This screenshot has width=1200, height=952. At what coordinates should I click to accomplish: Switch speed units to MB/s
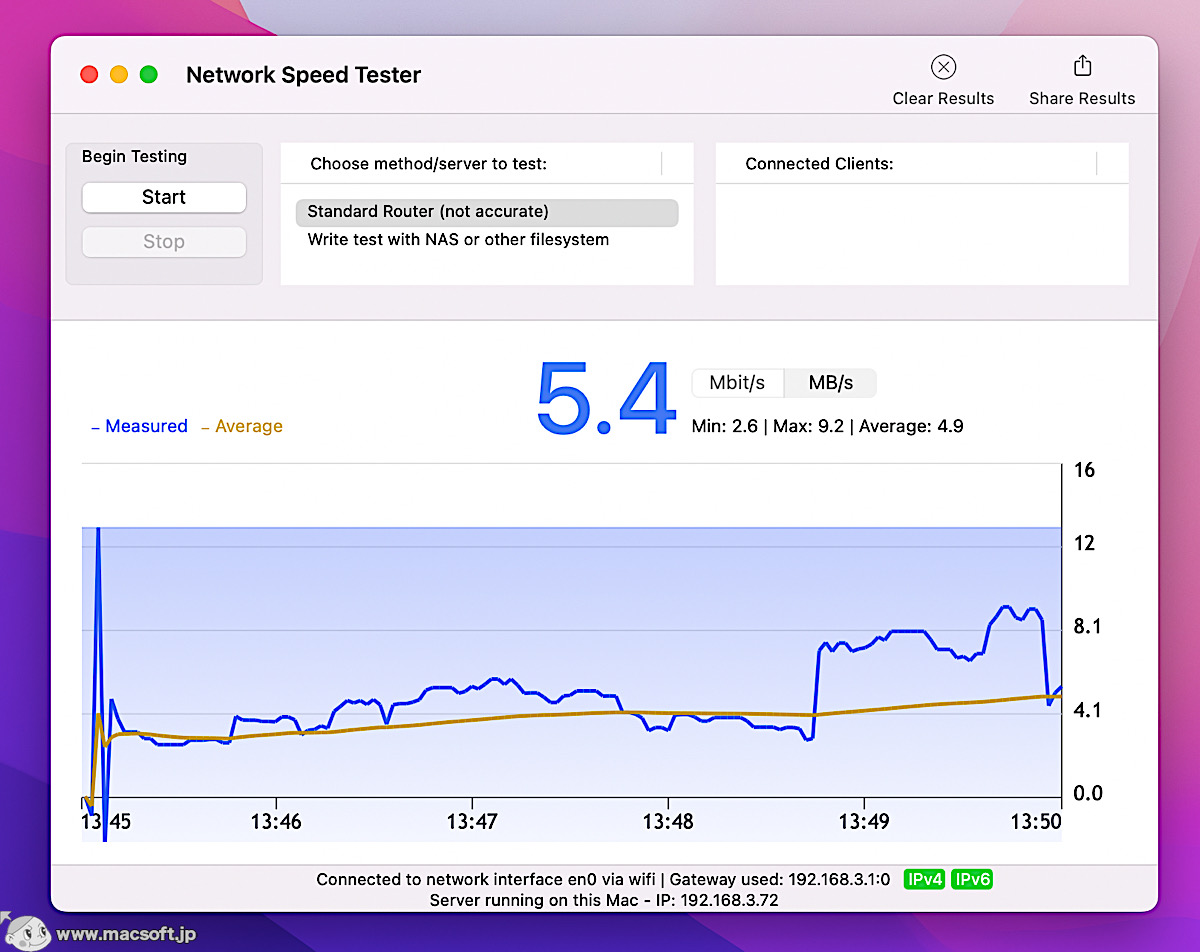[x=831, y=382]
